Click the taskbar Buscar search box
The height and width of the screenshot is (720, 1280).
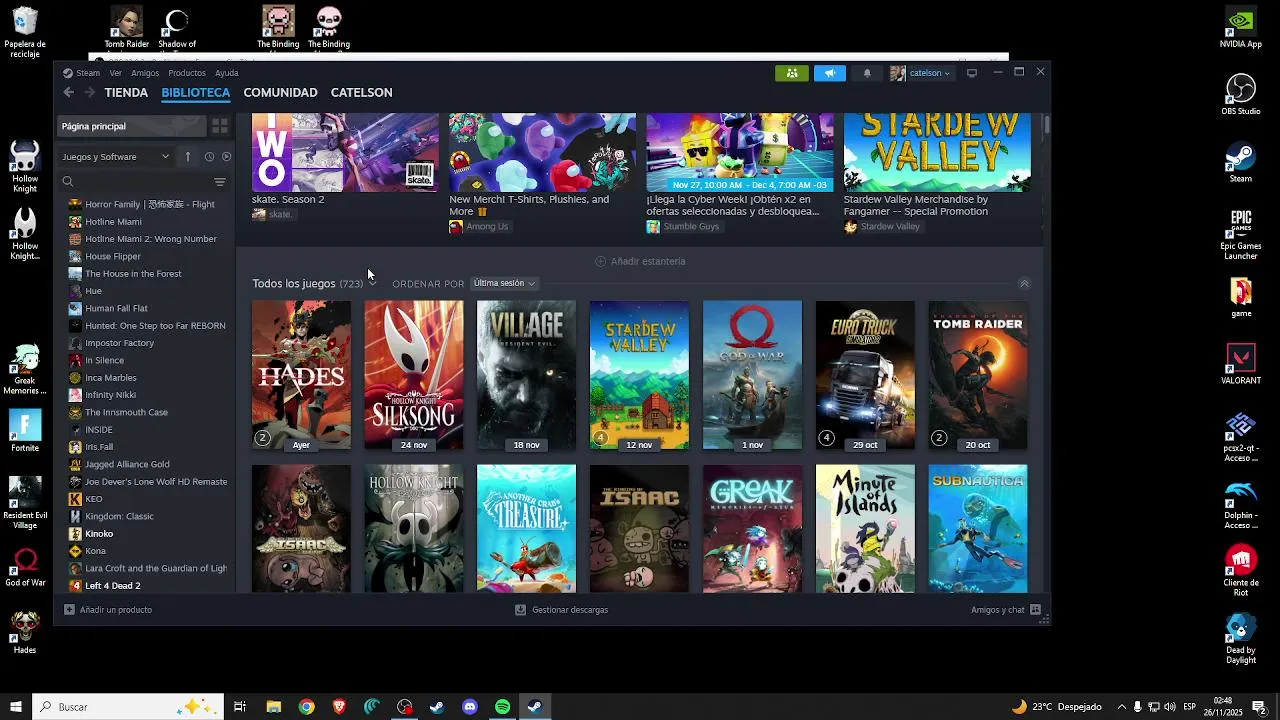click(x=128, y=707)
